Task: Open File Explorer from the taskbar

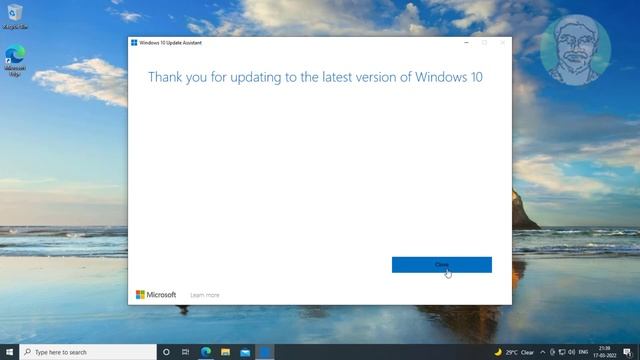Action: [225, 352]
